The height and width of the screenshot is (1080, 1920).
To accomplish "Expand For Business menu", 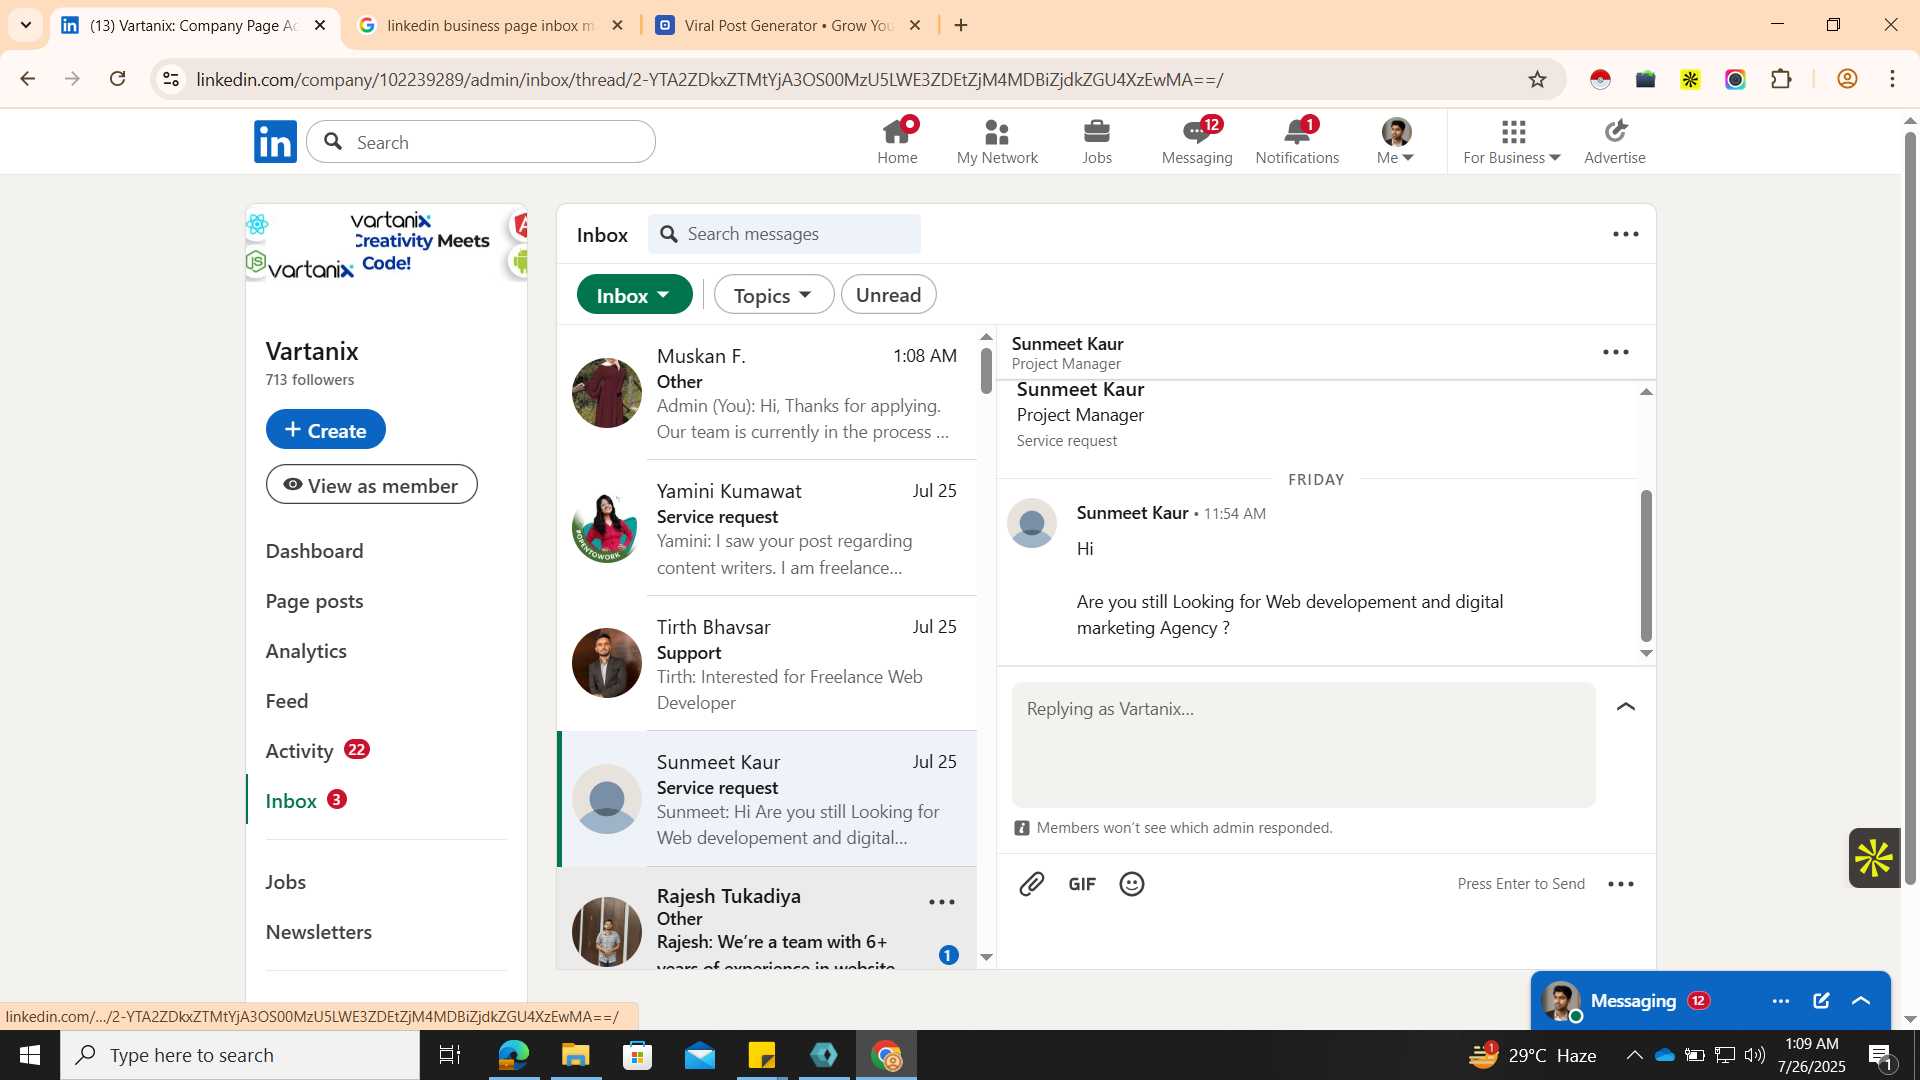I will click(x=1511, y=141).
